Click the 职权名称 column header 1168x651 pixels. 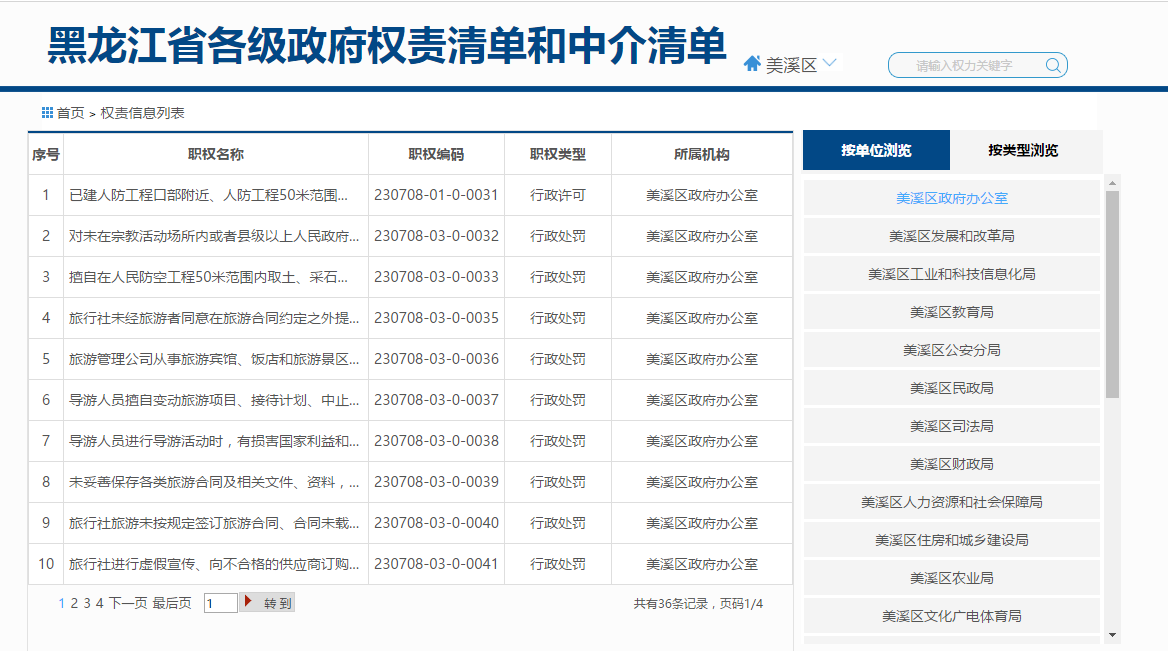click(215, 154)
